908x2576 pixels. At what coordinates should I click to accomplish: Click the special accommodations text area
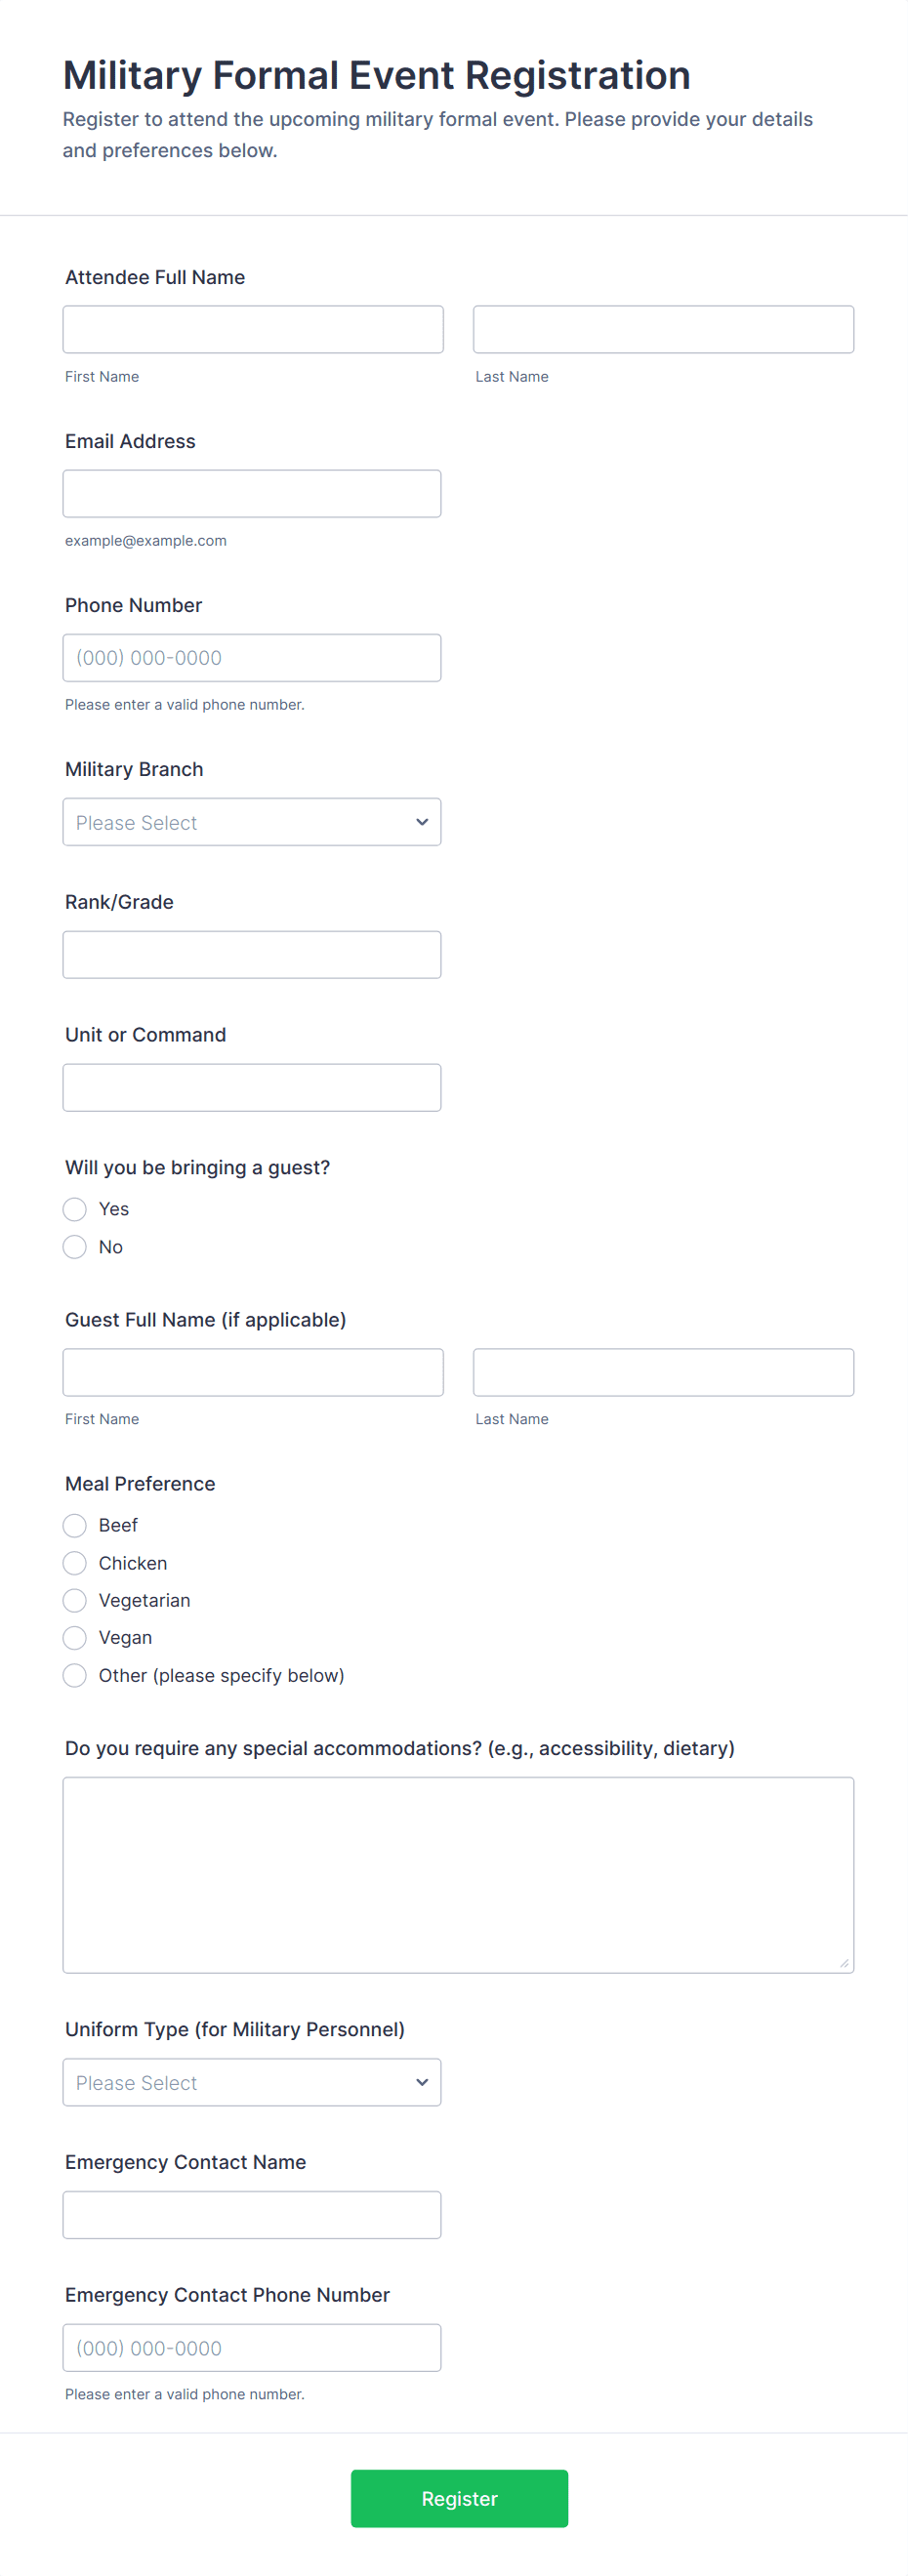click(x=458, y=1875)
